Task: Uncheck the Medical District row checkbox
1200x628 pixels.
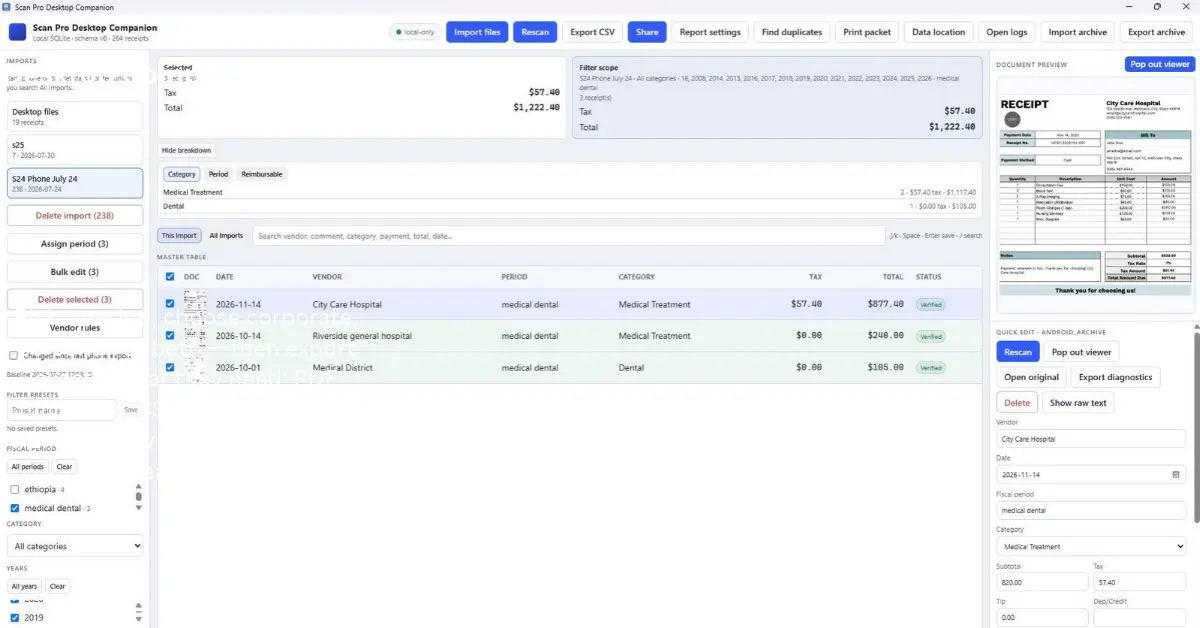Action: tap(170, 368)
